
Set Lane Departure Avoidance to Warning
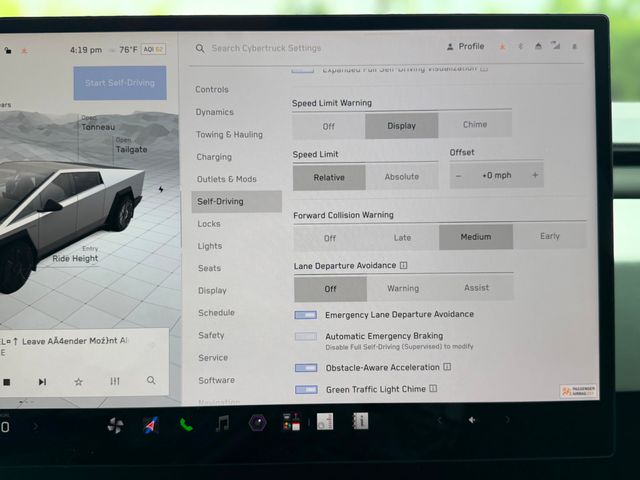click(403, 288)
